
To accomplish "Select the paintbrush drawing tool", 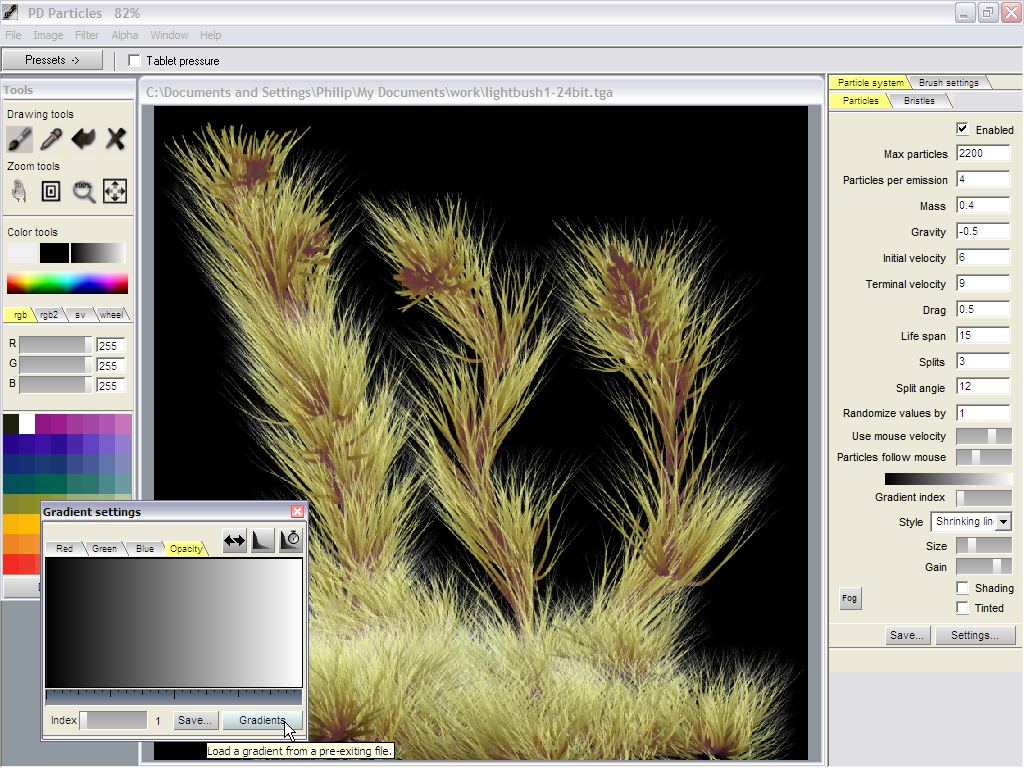I will click(x=20, y=139).
